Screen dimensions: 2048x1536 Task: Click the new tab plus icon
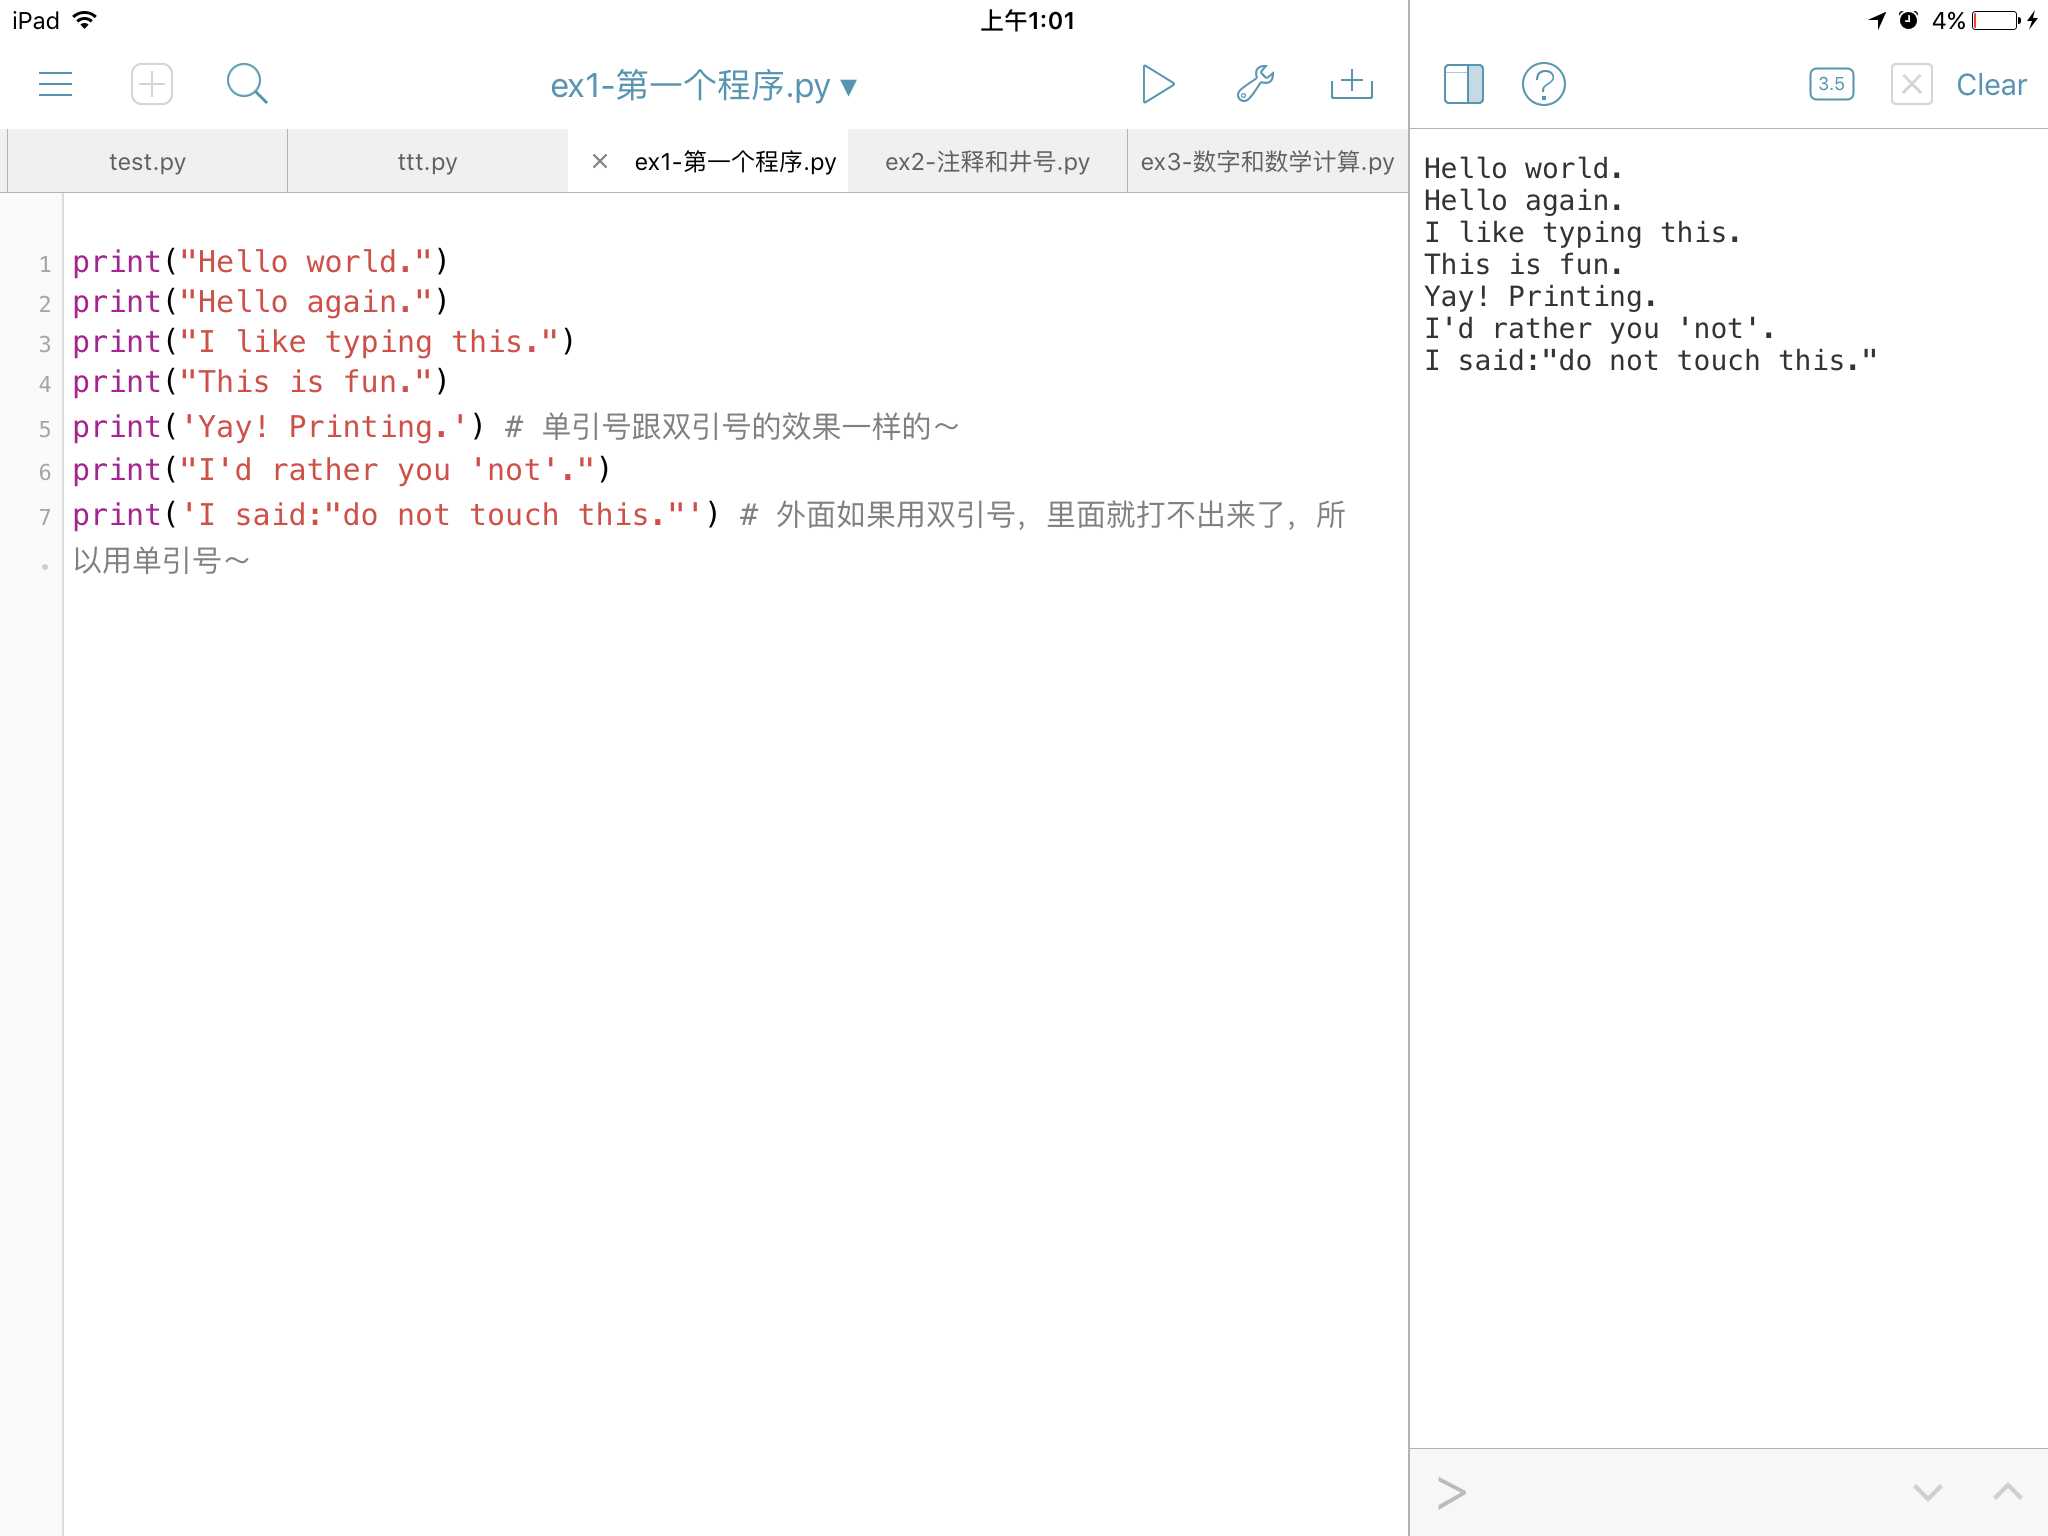tap(150, 84)
